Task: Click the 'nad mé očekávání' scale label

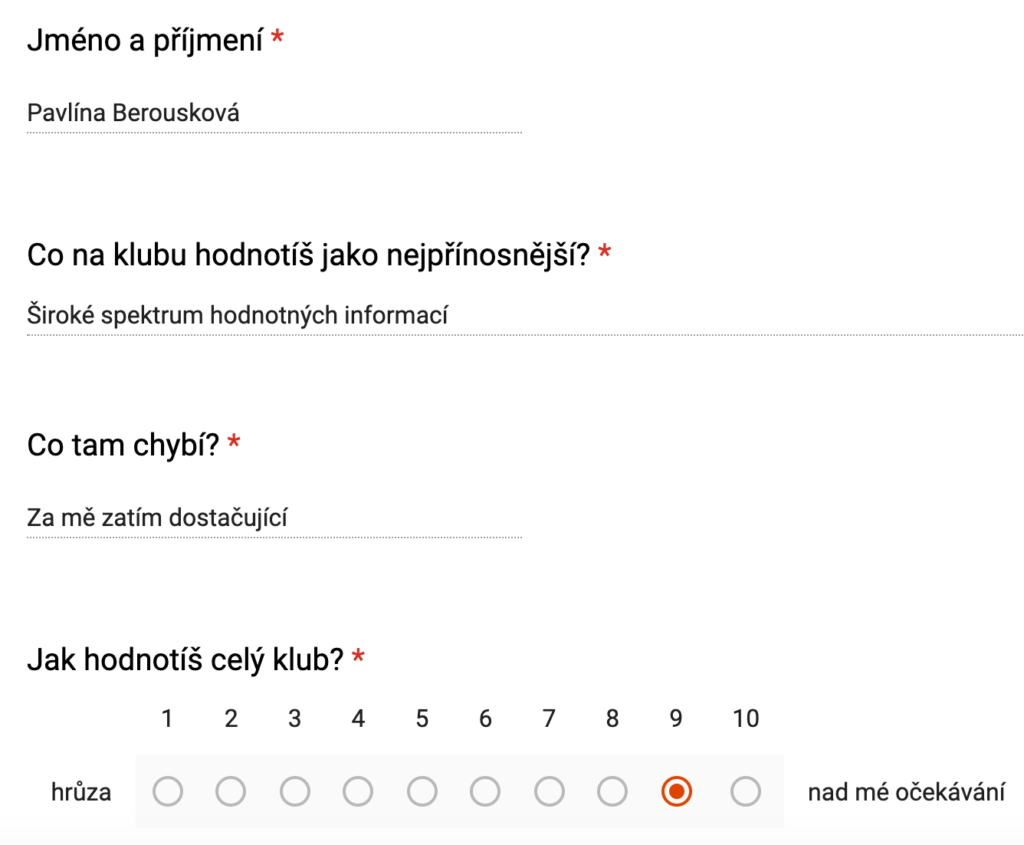Action: coord(906,792)
